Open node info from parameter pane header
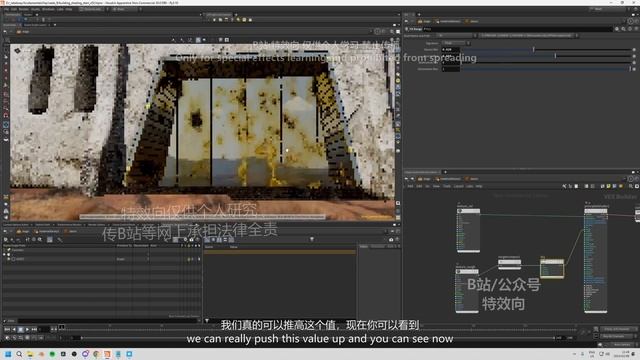 630,29
